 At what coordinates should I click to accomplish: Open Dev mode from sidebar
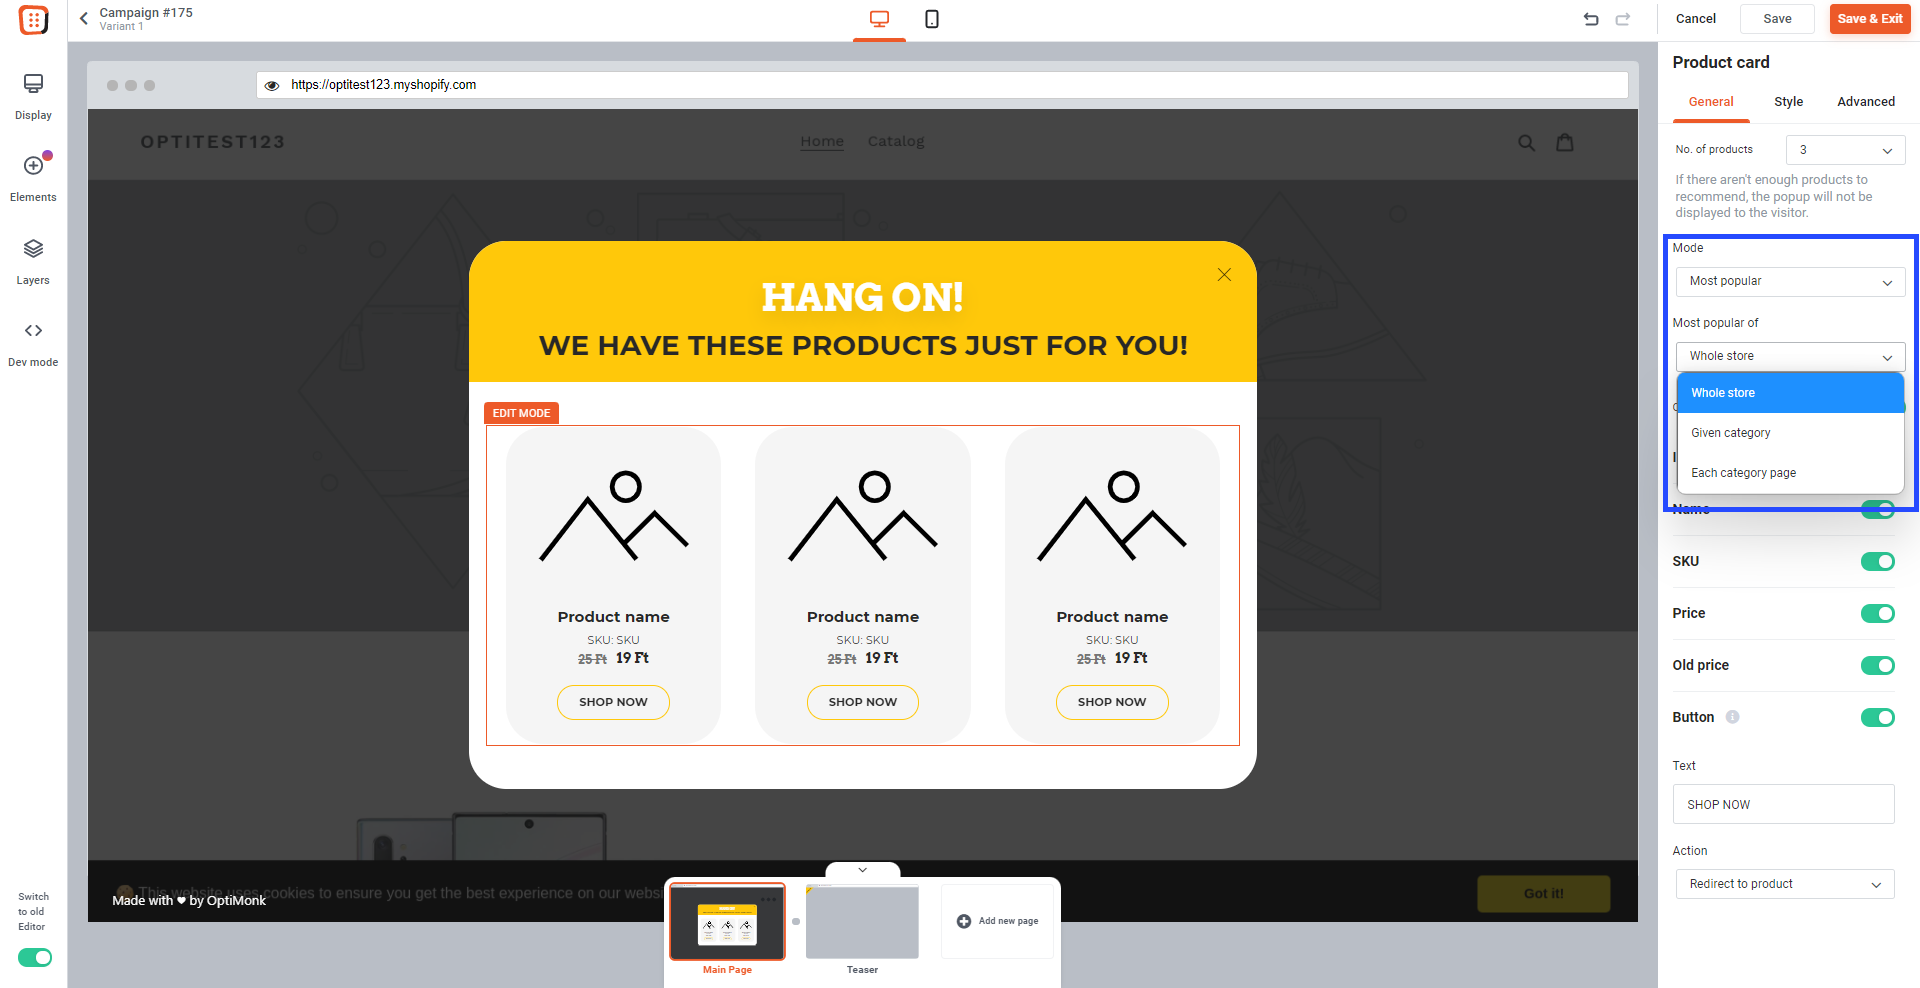coord(33,344)
